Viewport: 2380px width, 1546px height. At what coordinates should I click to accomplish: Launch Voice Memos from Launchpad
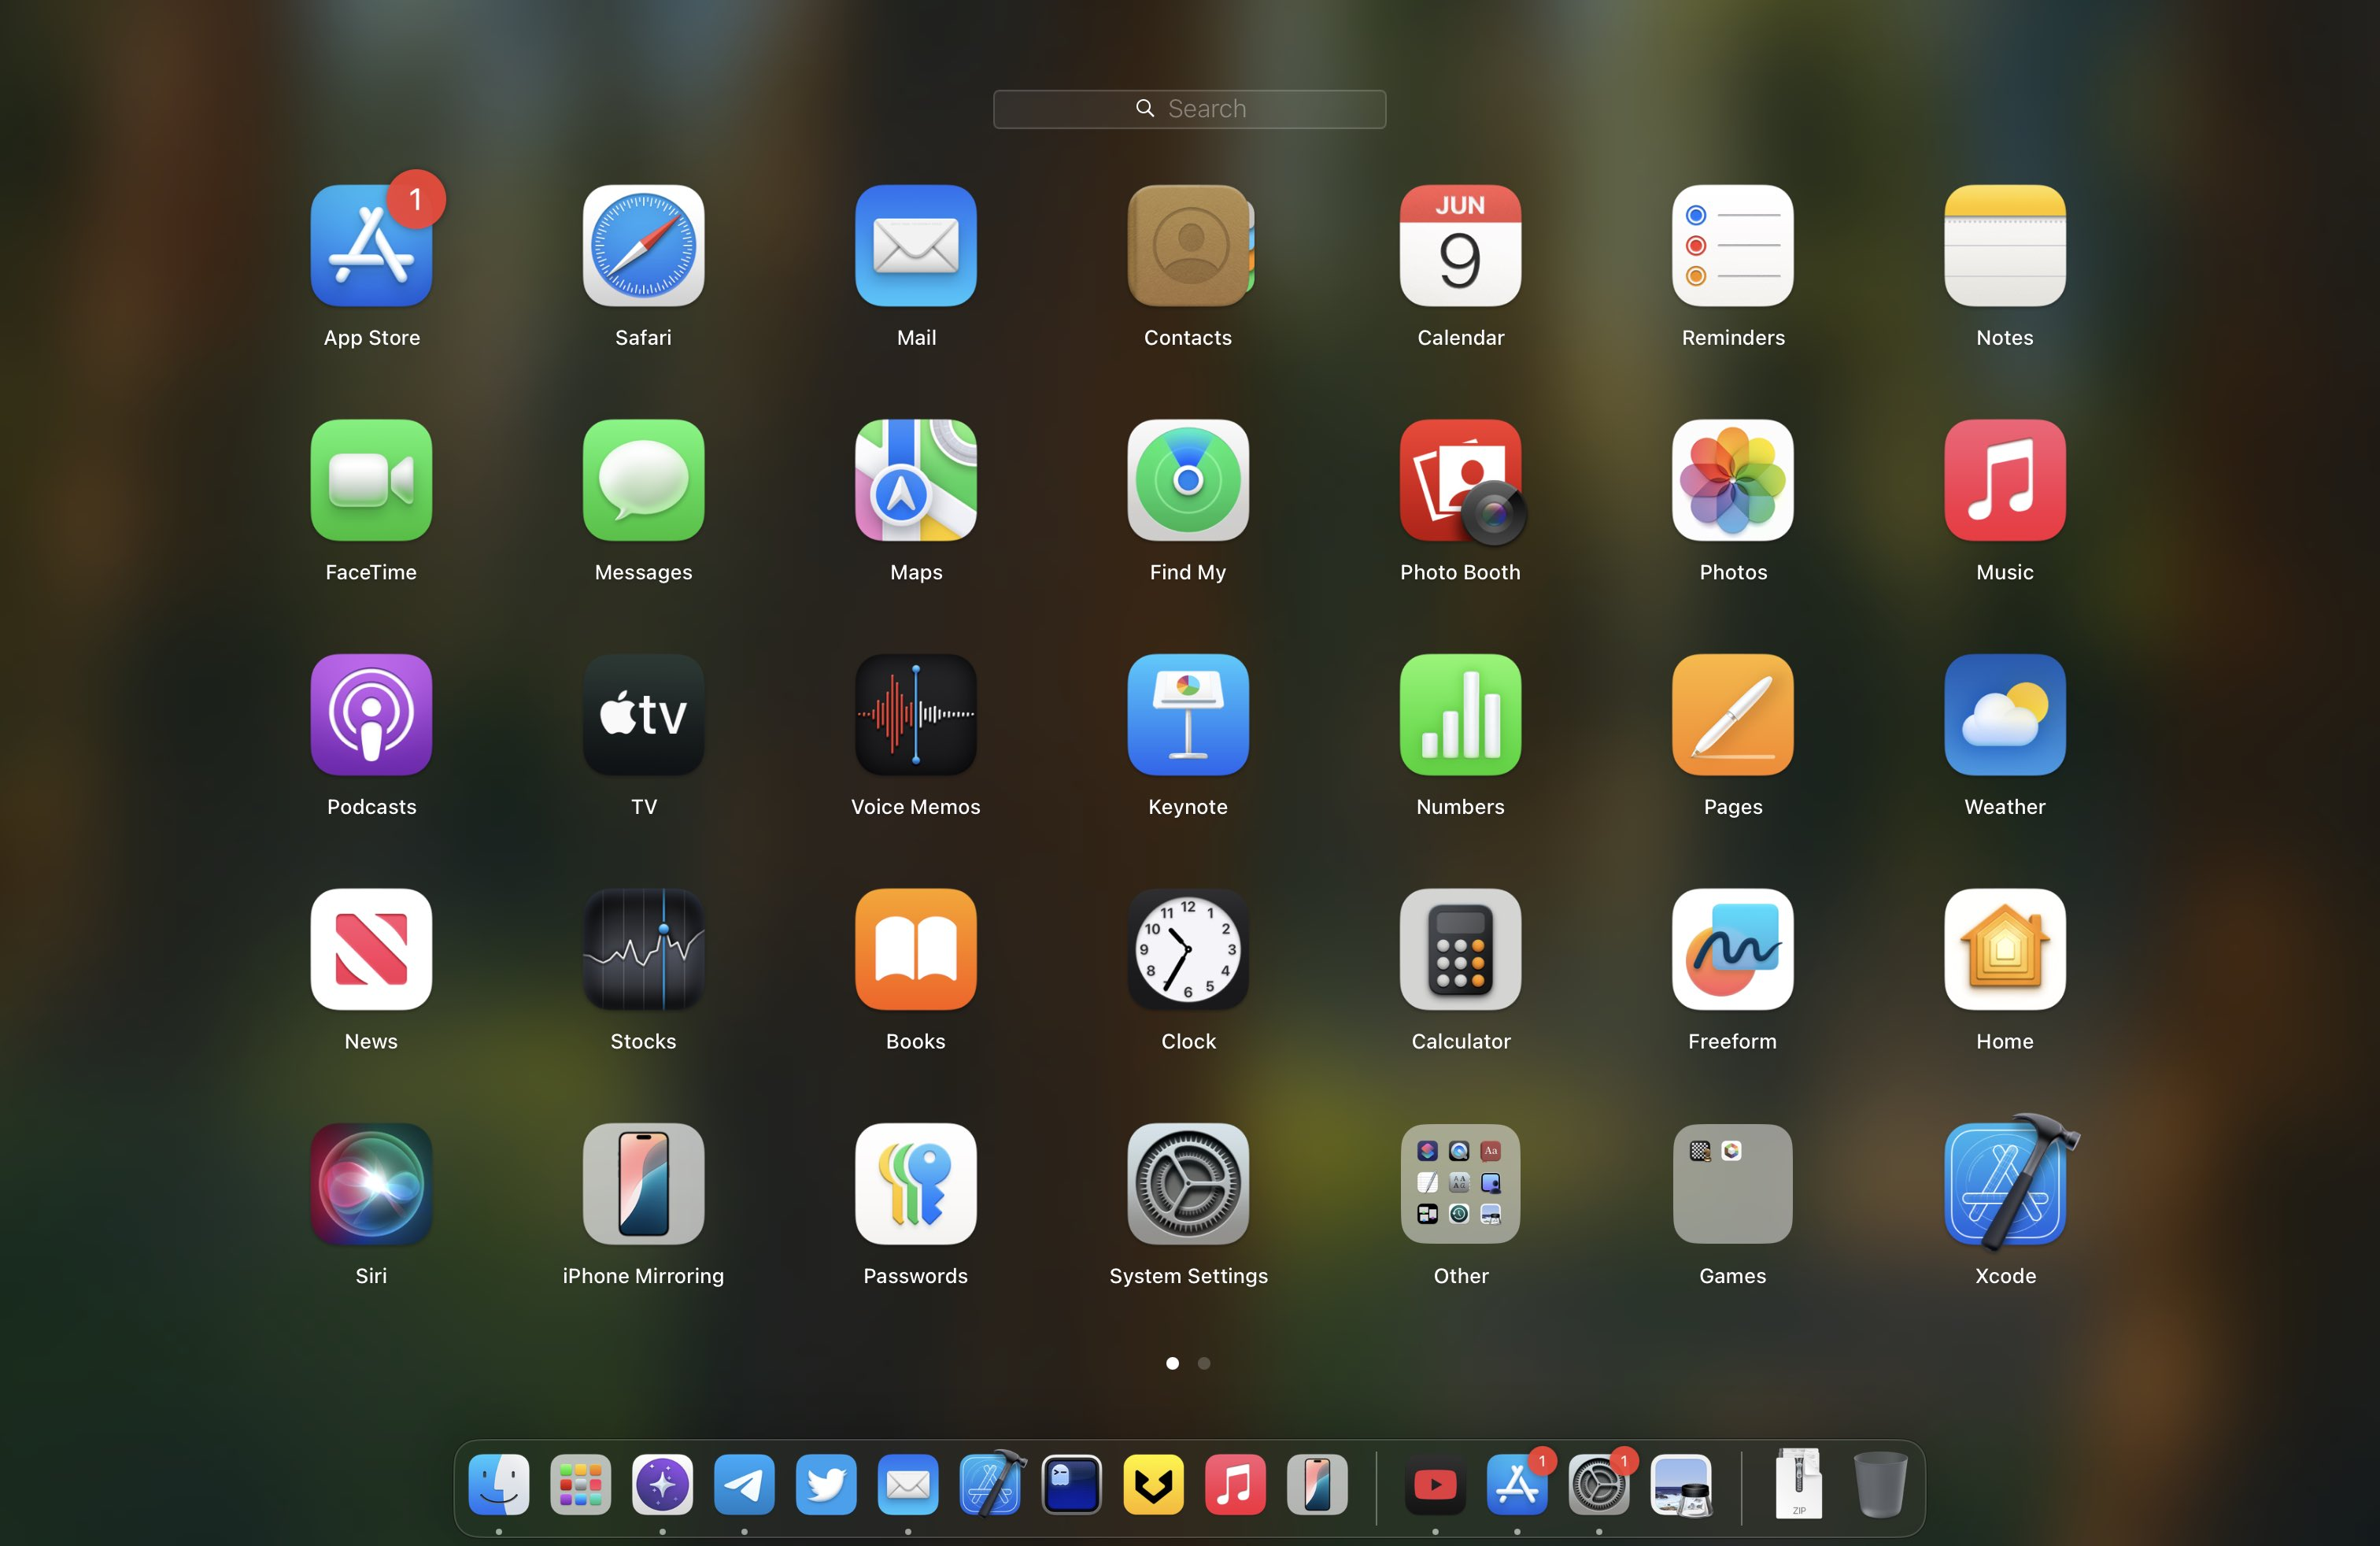pyautogui.click(x=915, y=715)
